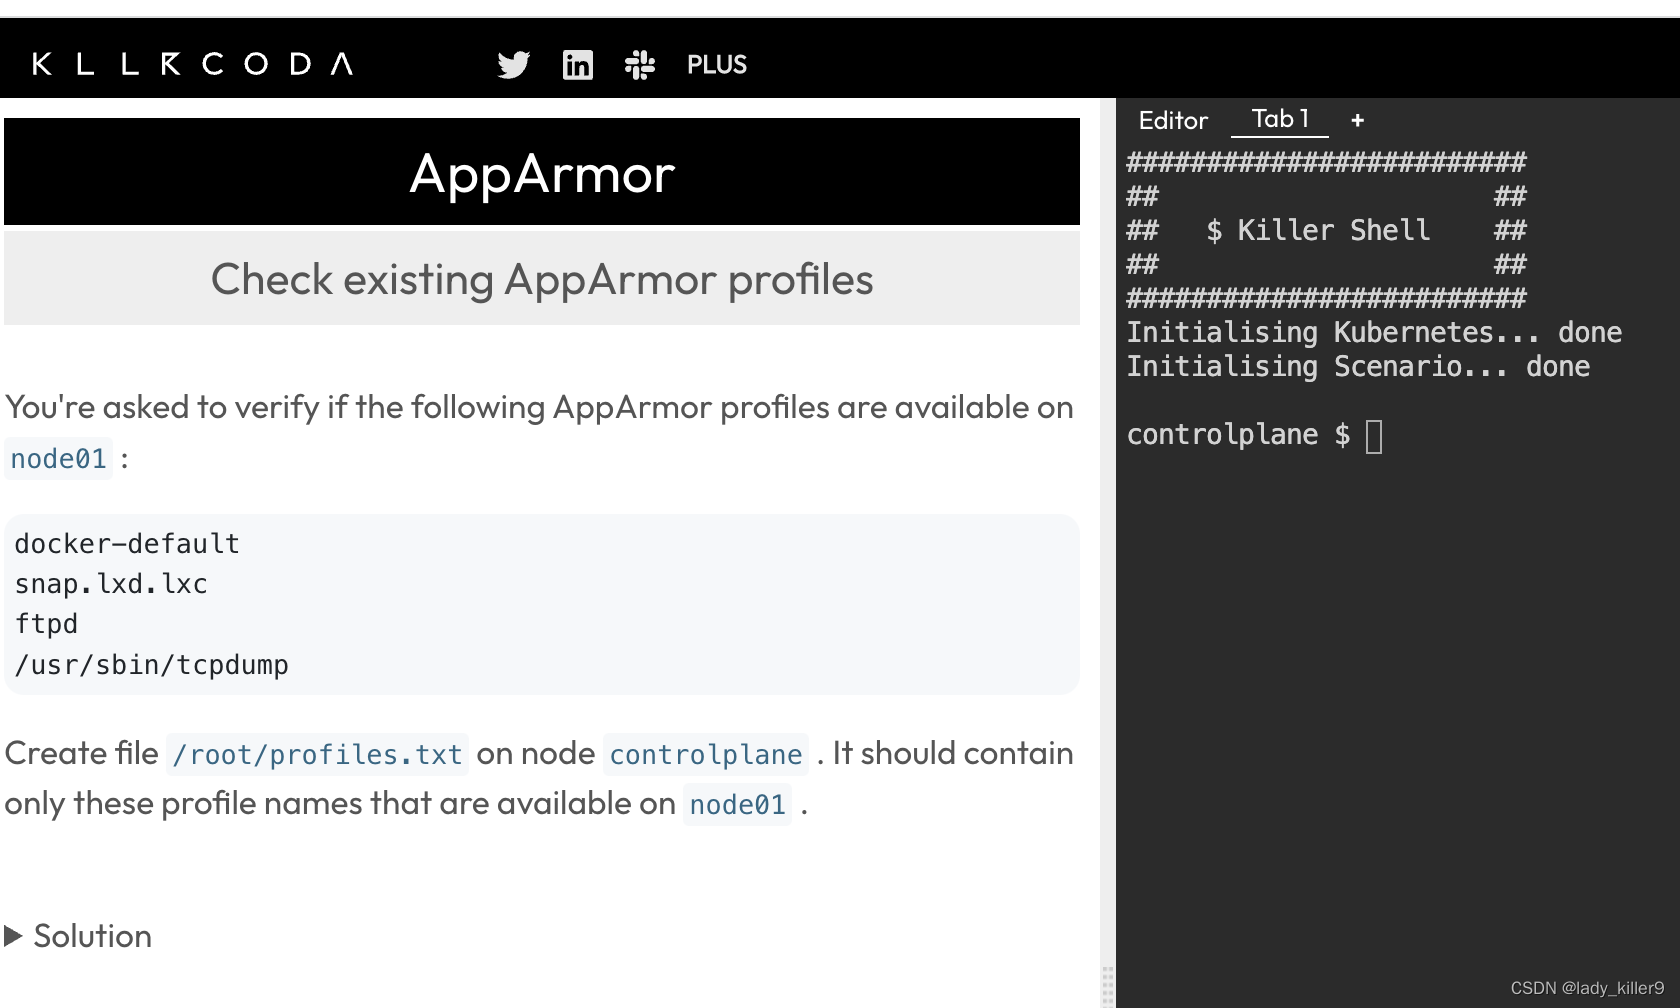Click the /usr/sbin/tcpdump profile name
The image size is (1680, 1008).
[151, 665]
